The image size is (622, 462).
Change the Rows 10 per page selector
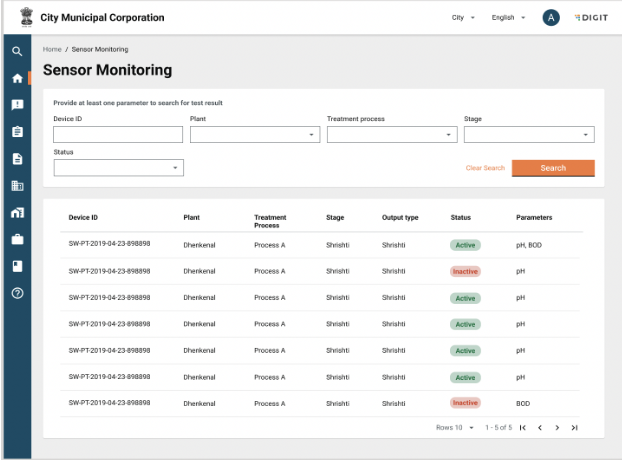455,427
